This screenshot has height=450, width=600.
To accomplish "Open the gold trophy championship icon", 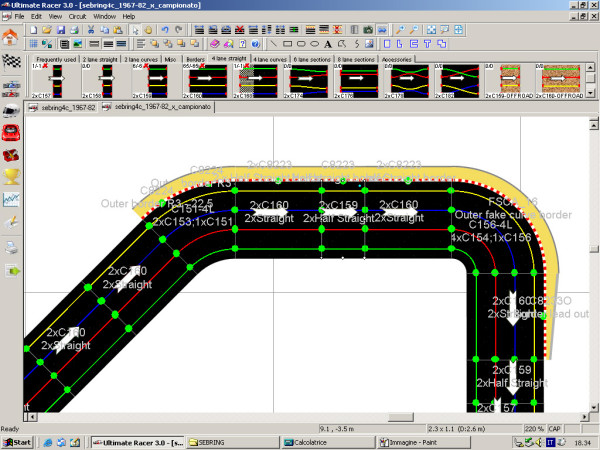I will pyautogui.click(x=11, y=177).
